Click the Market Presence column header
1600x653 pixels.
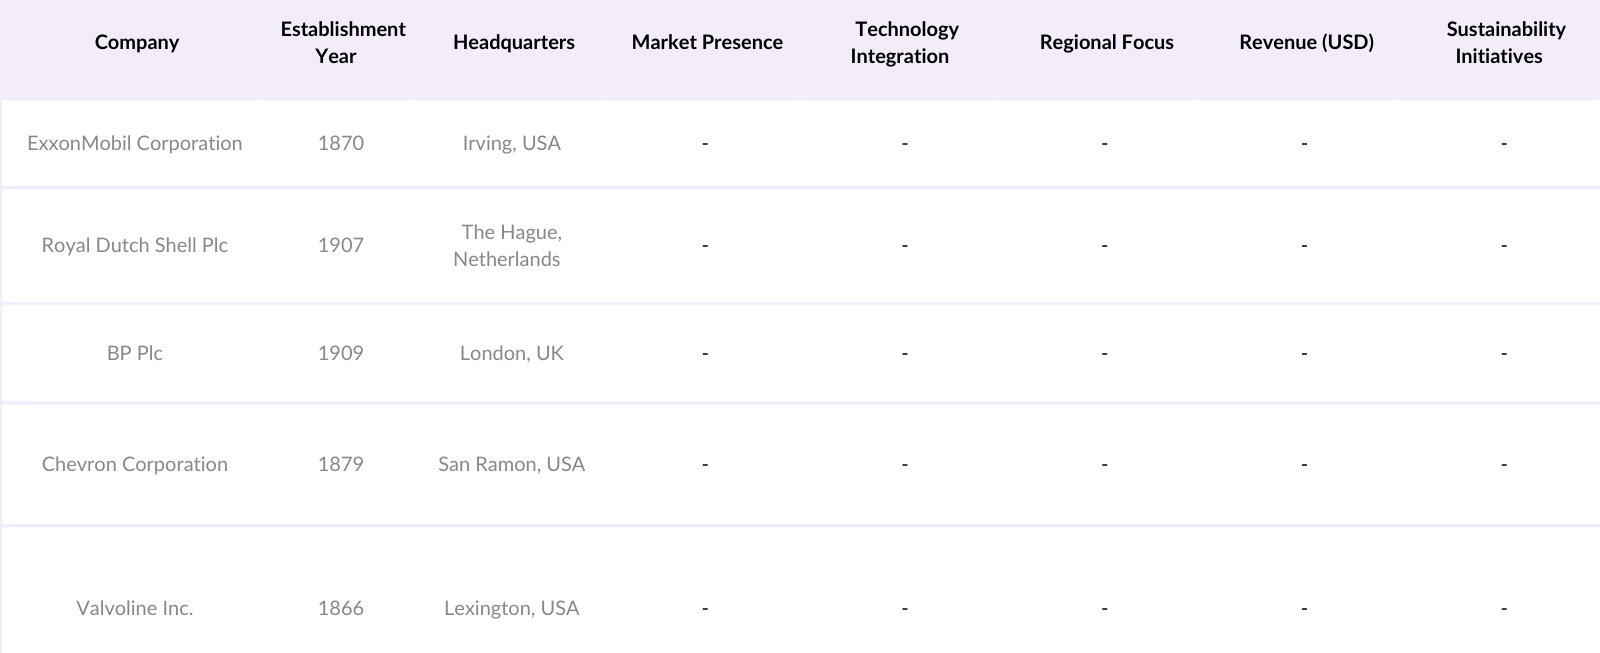pos(706,42)
